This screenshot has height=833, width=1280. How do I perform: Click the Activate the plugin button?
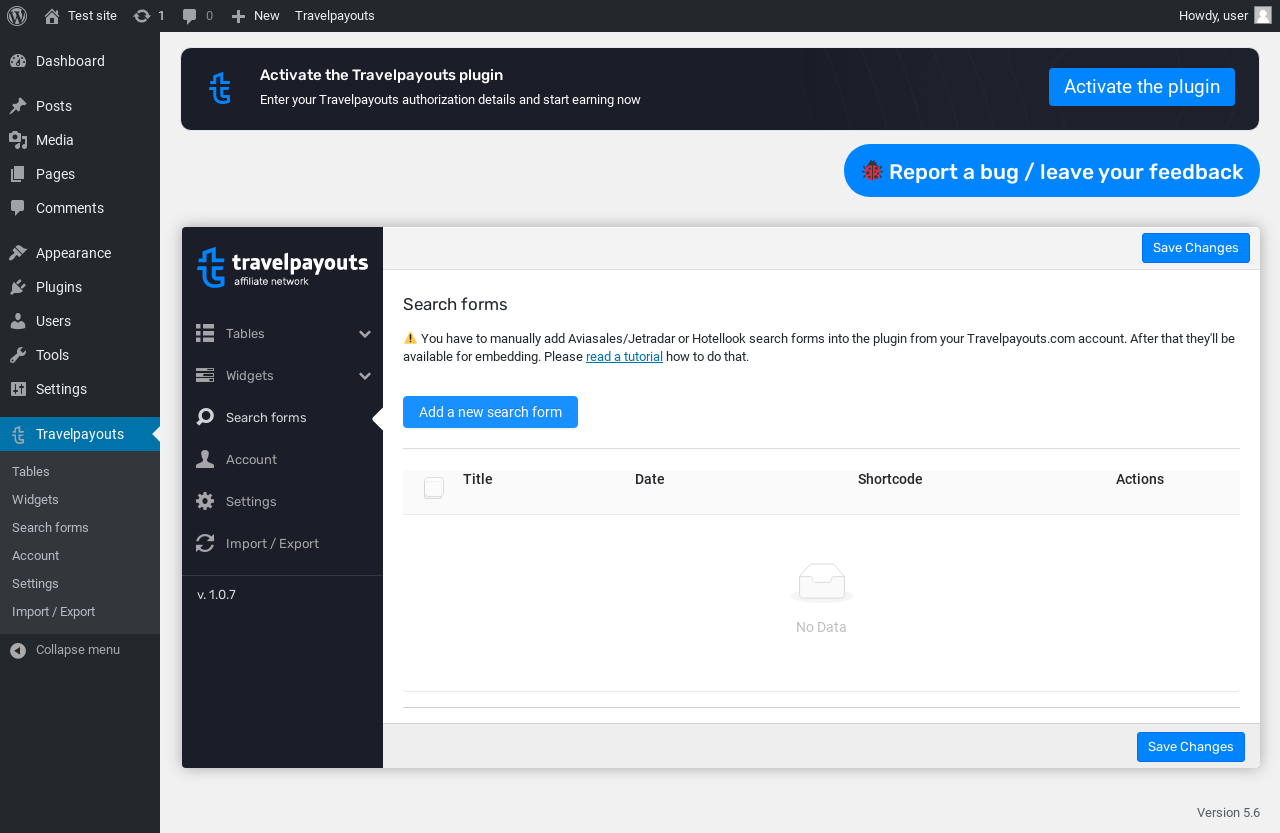[x=1142, y=87]
